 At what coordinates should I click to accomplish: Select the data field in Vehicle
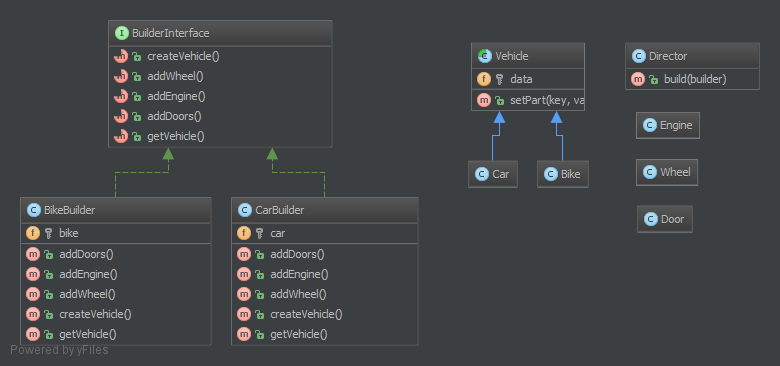(521, 79)
